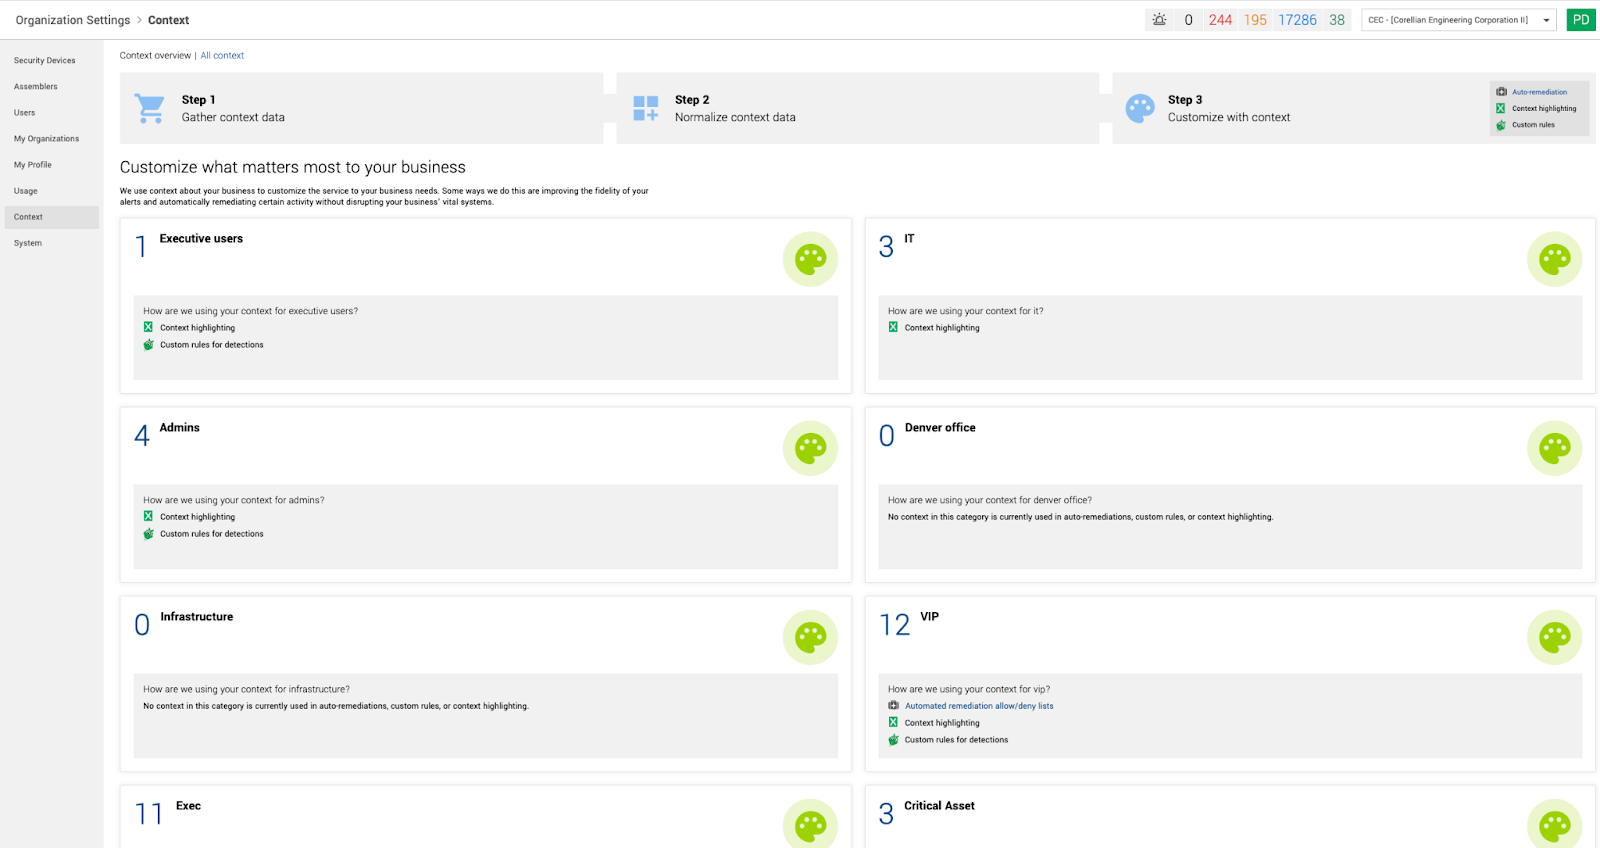Click the Step 2 normalize grid icon
Viewport: 1600px width, 848px height.
tap(646, 108)
